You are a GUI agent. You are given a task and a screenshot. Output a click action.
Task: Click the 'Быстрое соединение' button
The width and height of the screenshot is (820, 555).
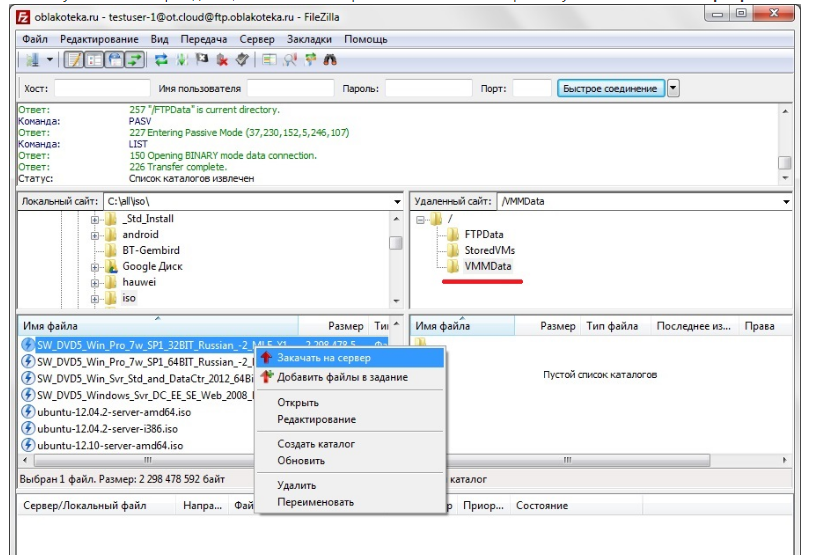click(x=610, y=88)
